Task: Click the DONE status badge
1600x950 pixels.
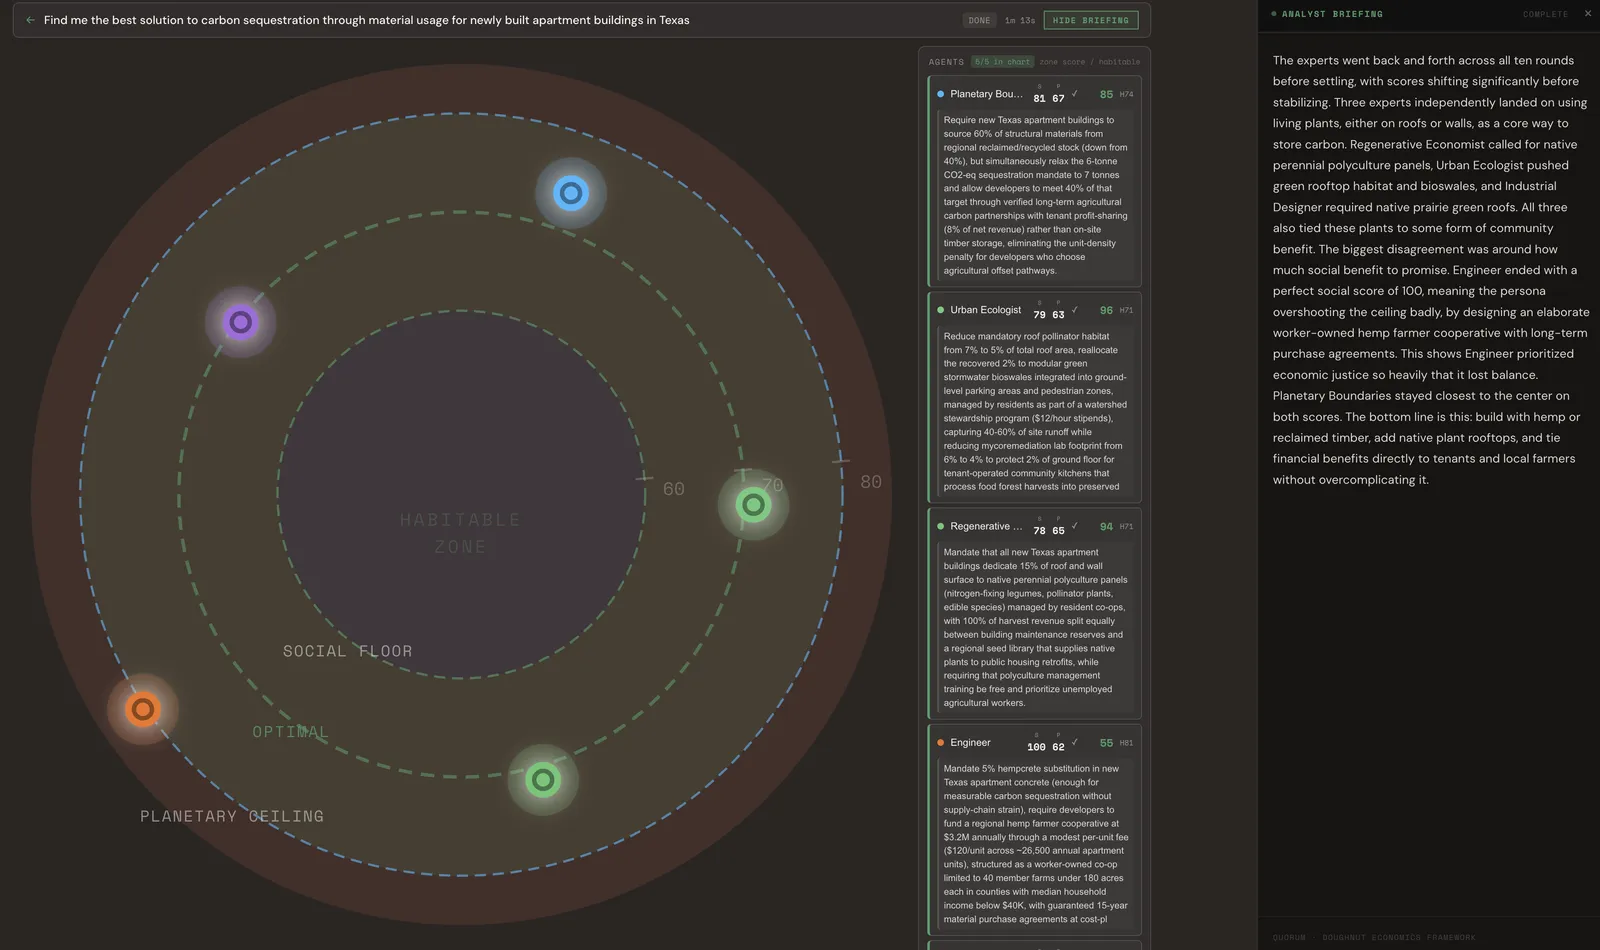Action: point(979,20)
